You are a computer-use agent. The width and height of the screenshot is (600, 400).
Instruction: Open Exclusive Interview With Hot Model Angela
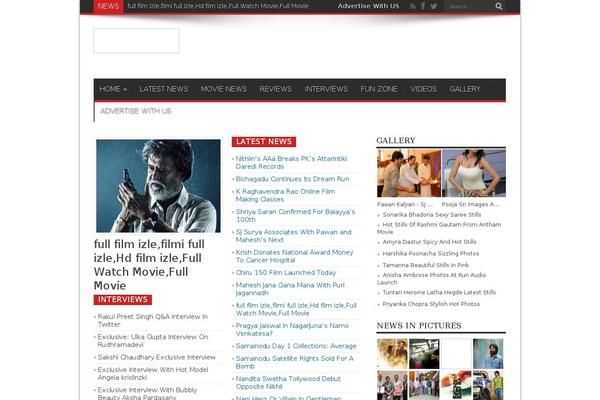coord(153,373)
